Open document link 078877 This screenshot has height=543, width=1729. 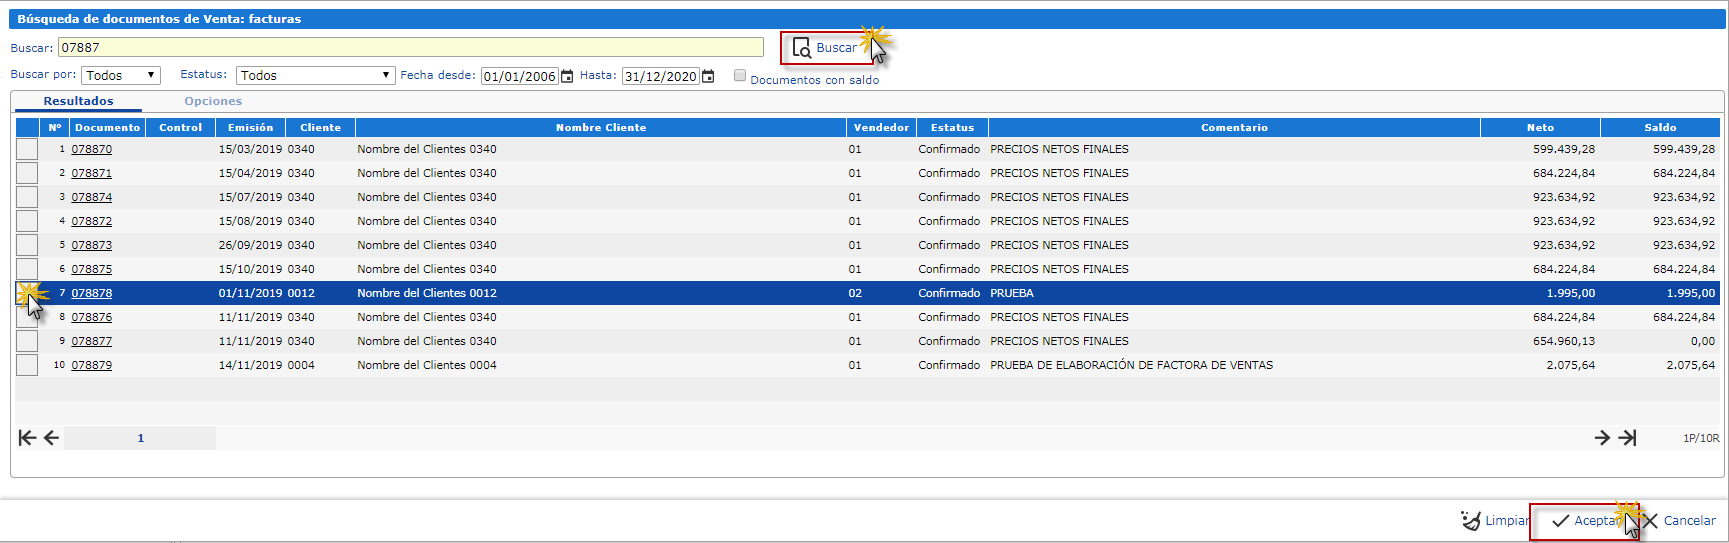pos(92,341)
